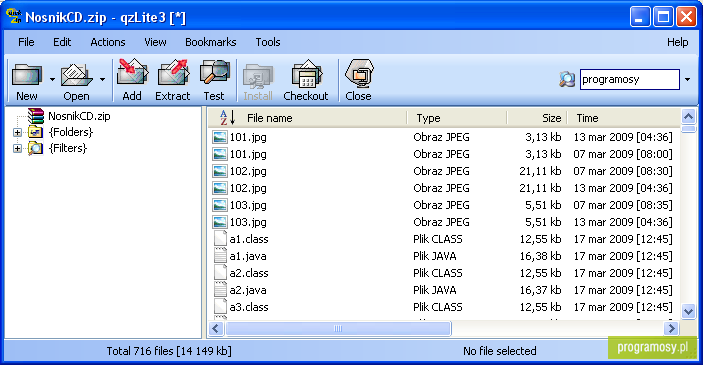
Task: Open the Bookmarks menu
Action: pyautogui.click(x=210, y=42)
